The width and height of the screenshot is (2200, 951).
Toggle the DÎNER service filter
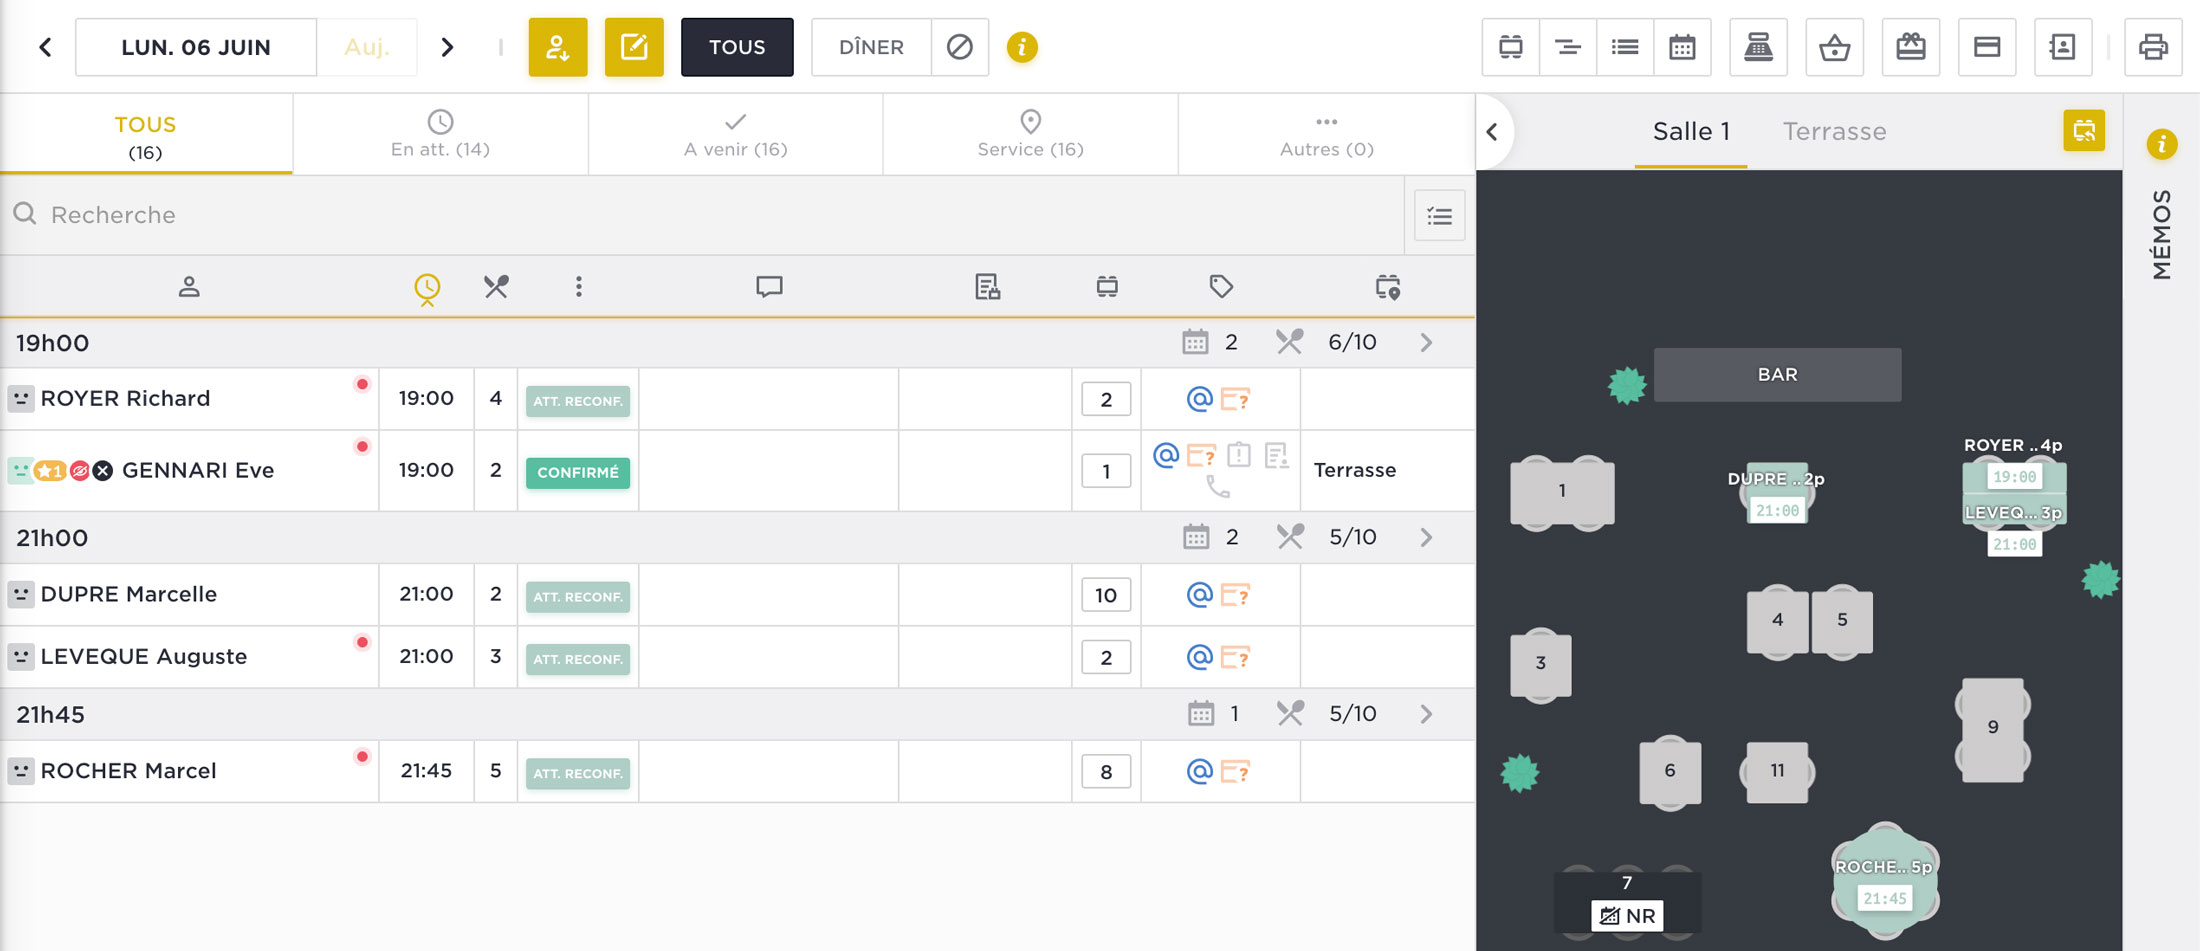click(x=871, y=47)
